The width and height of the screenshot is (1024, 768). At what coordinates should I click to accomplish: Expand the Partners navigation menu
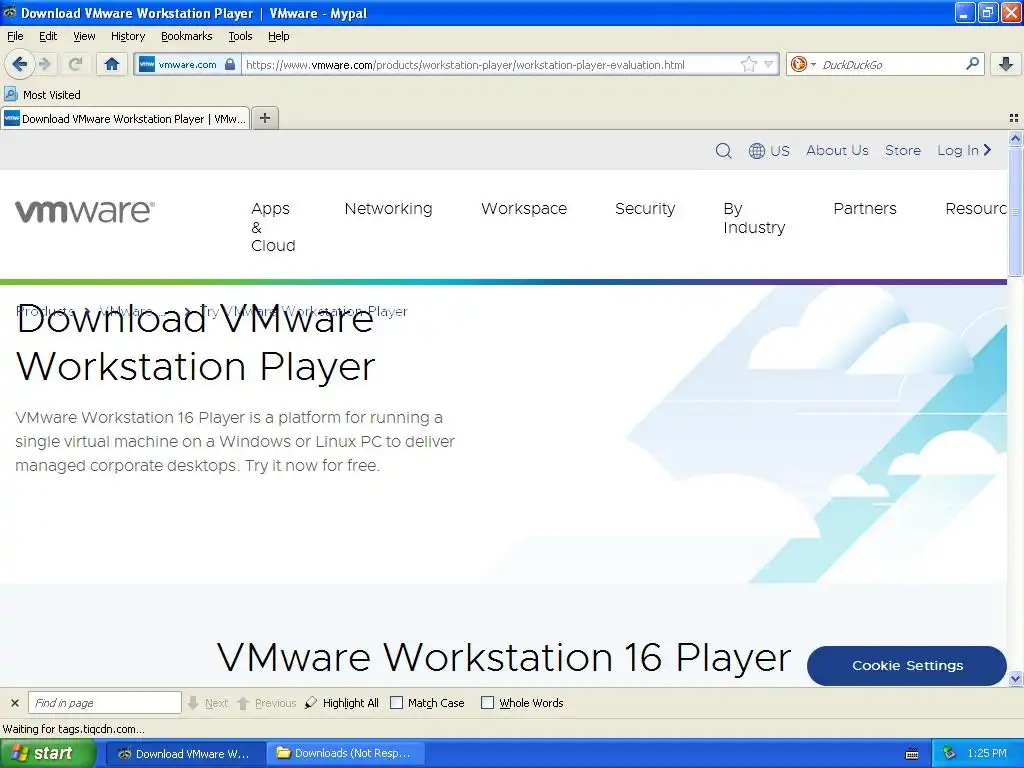click(865, 208)
